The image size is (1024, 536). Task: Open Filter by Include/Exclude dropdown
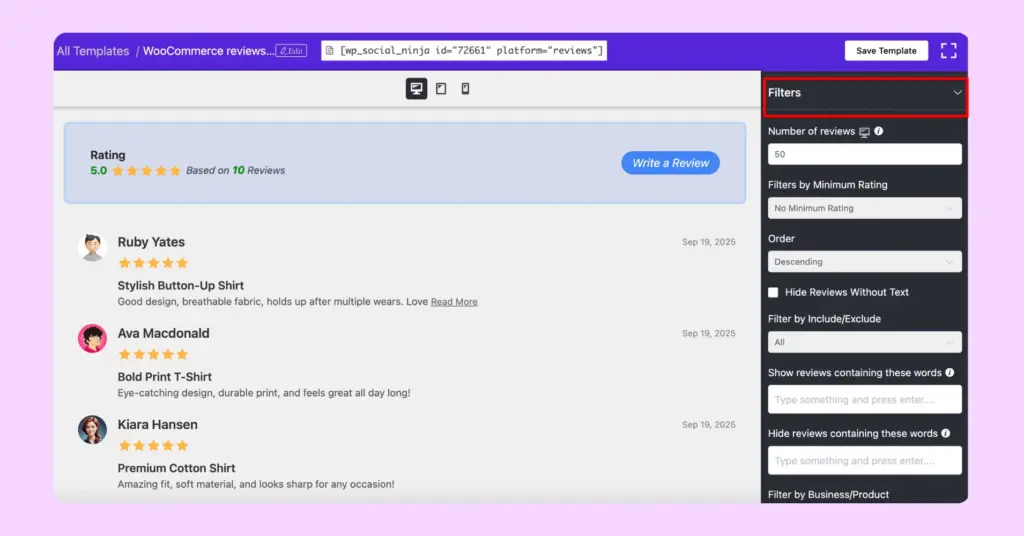click(x=864, y=342)
